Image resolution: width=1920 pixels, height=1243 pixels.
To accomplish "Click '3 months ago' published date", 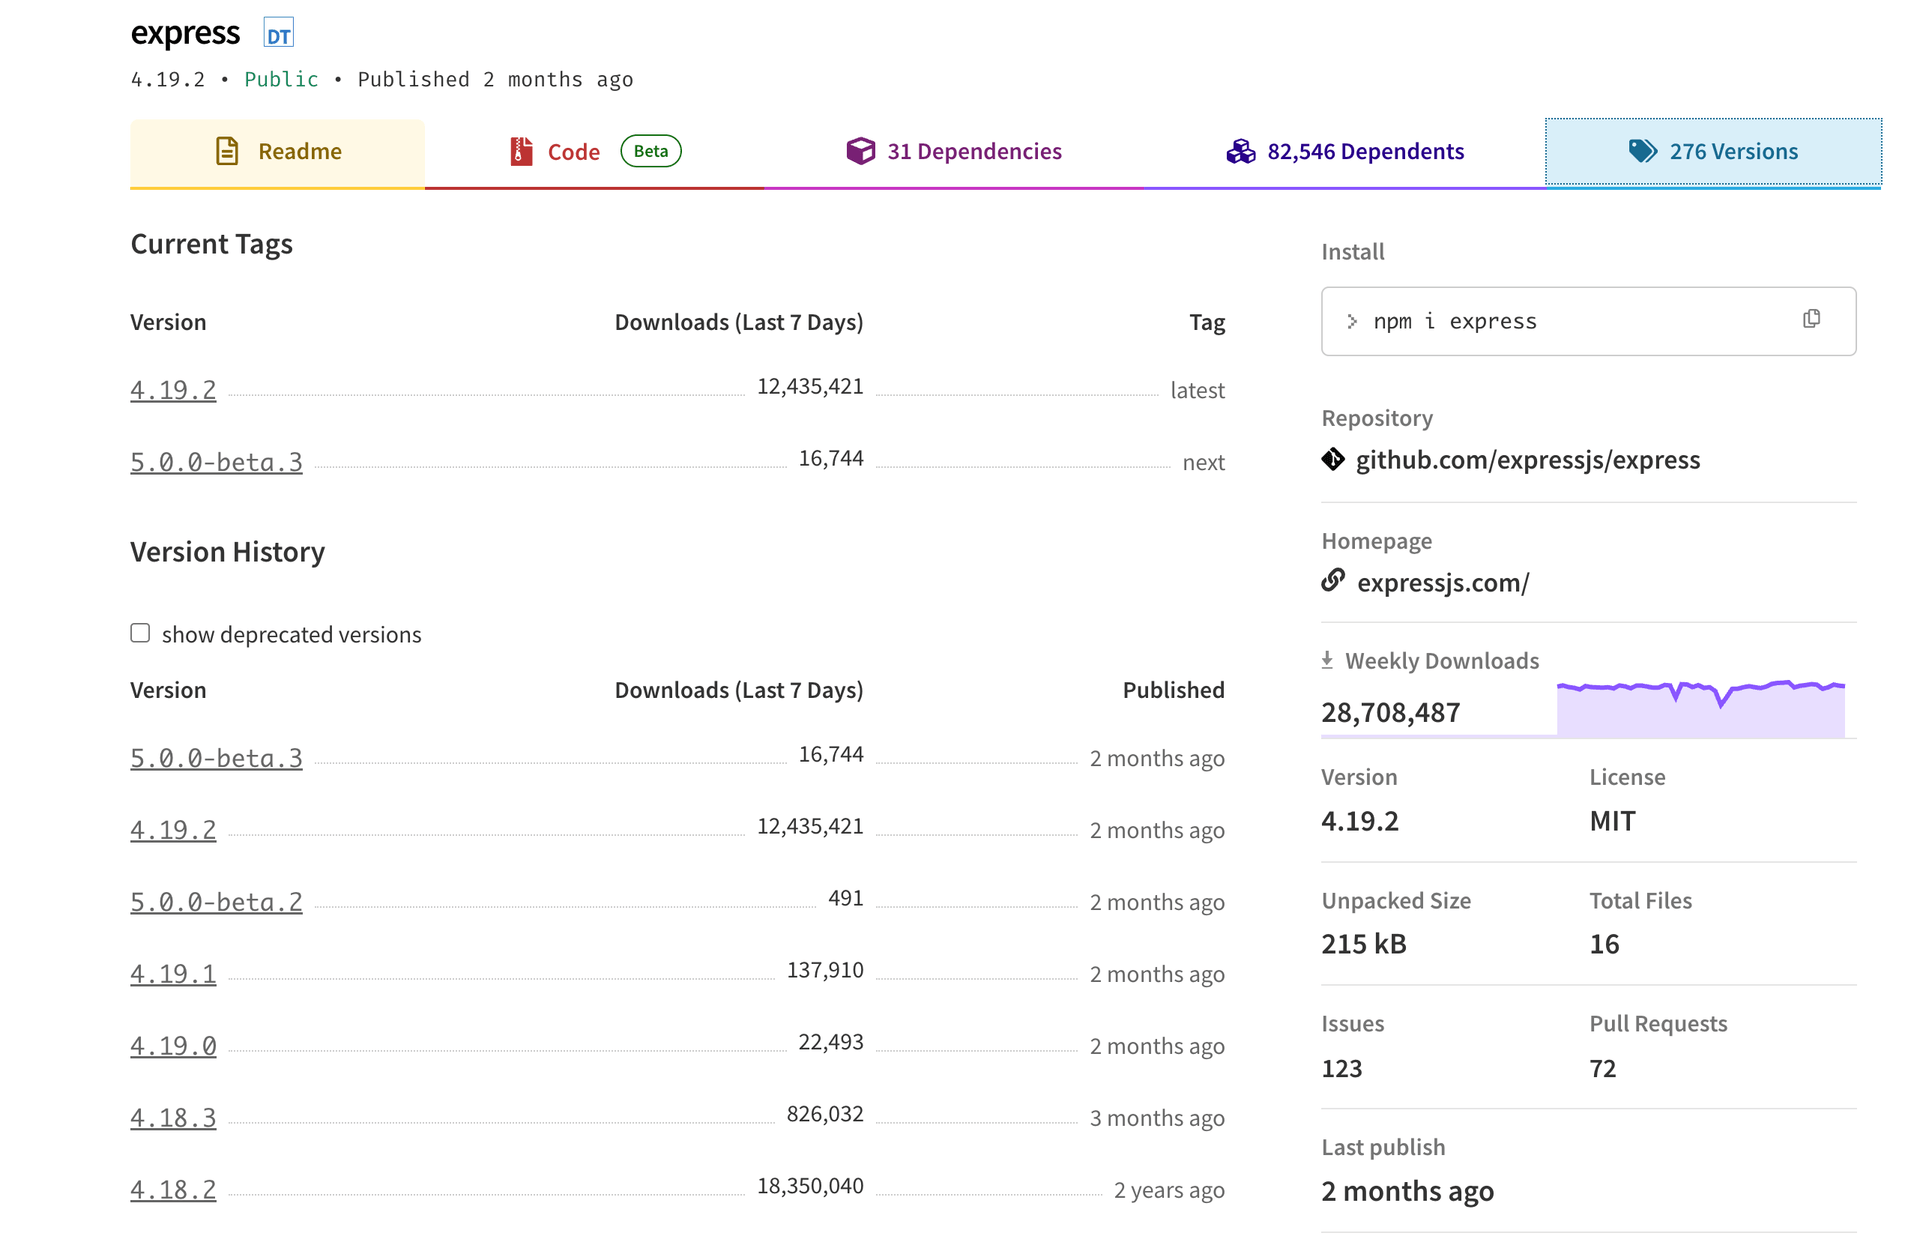I will 1157,1118.
